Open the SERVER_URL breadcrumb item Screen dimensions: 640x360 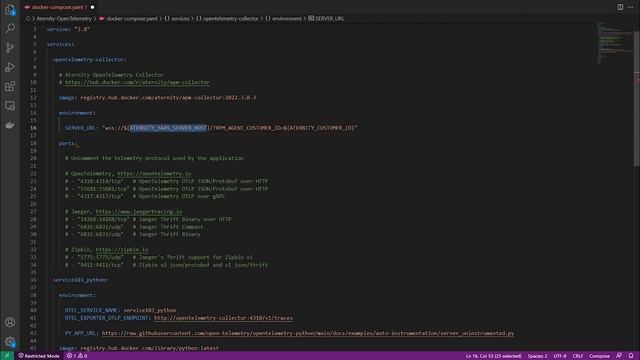click(326, 19)
